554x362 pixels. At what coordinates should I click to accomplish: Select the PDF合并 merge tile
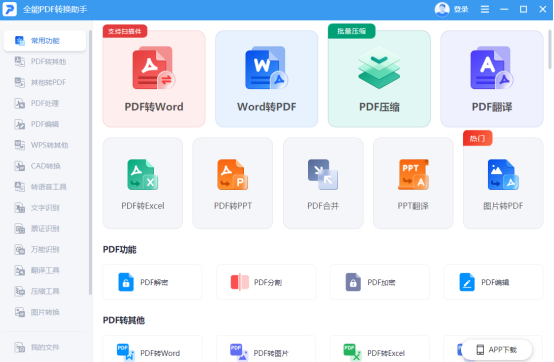323,183
